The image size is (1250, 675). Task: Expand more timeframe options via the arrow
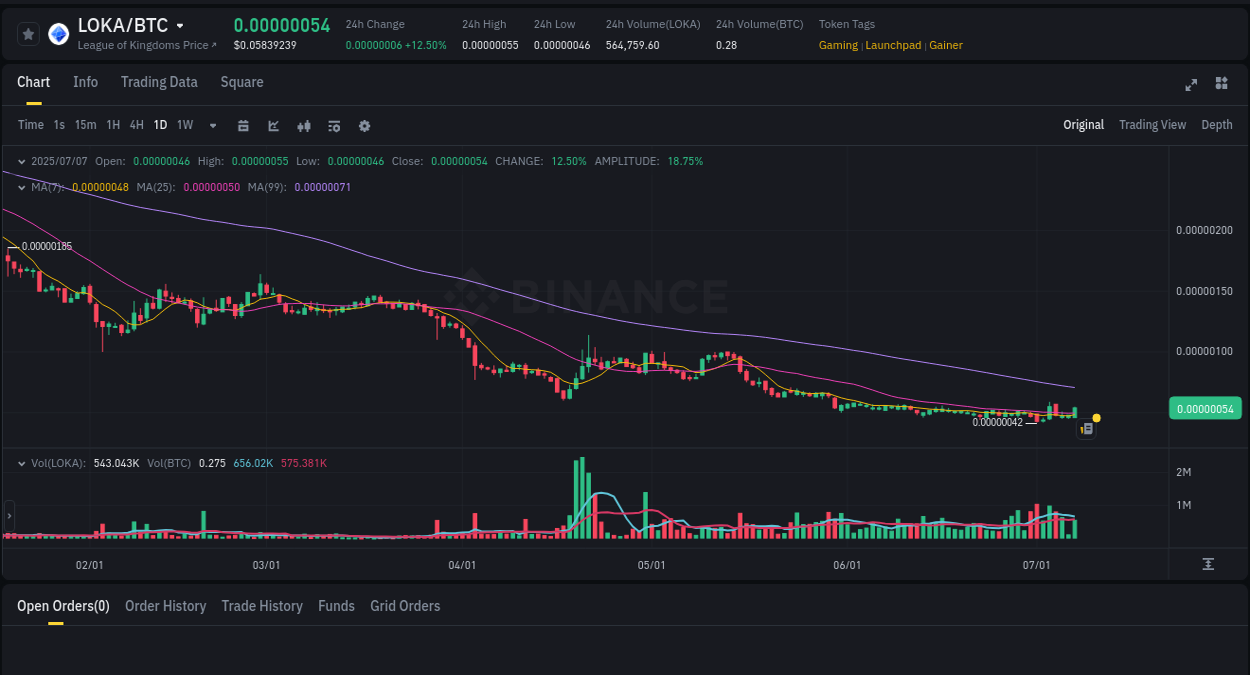coord(212,125)
